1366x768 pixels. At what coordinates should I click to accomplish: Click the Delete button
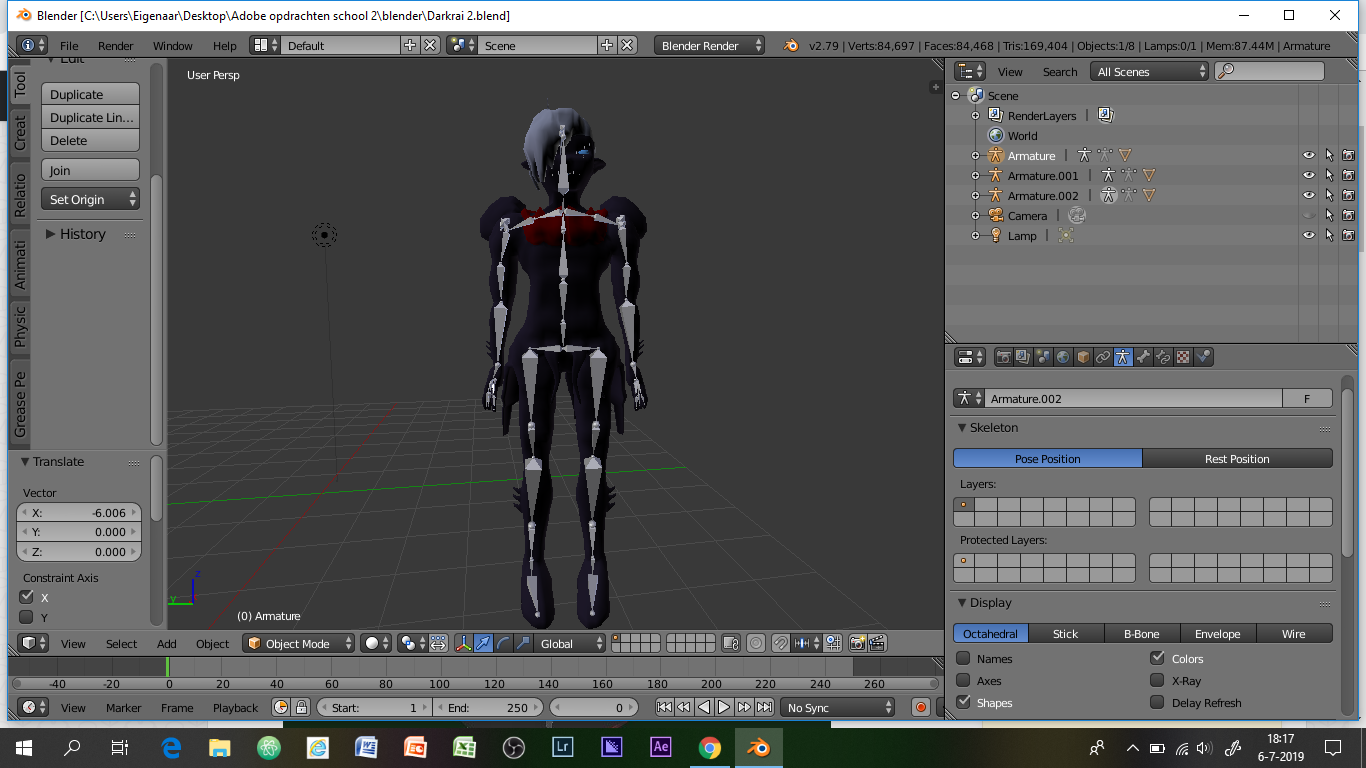90,140
